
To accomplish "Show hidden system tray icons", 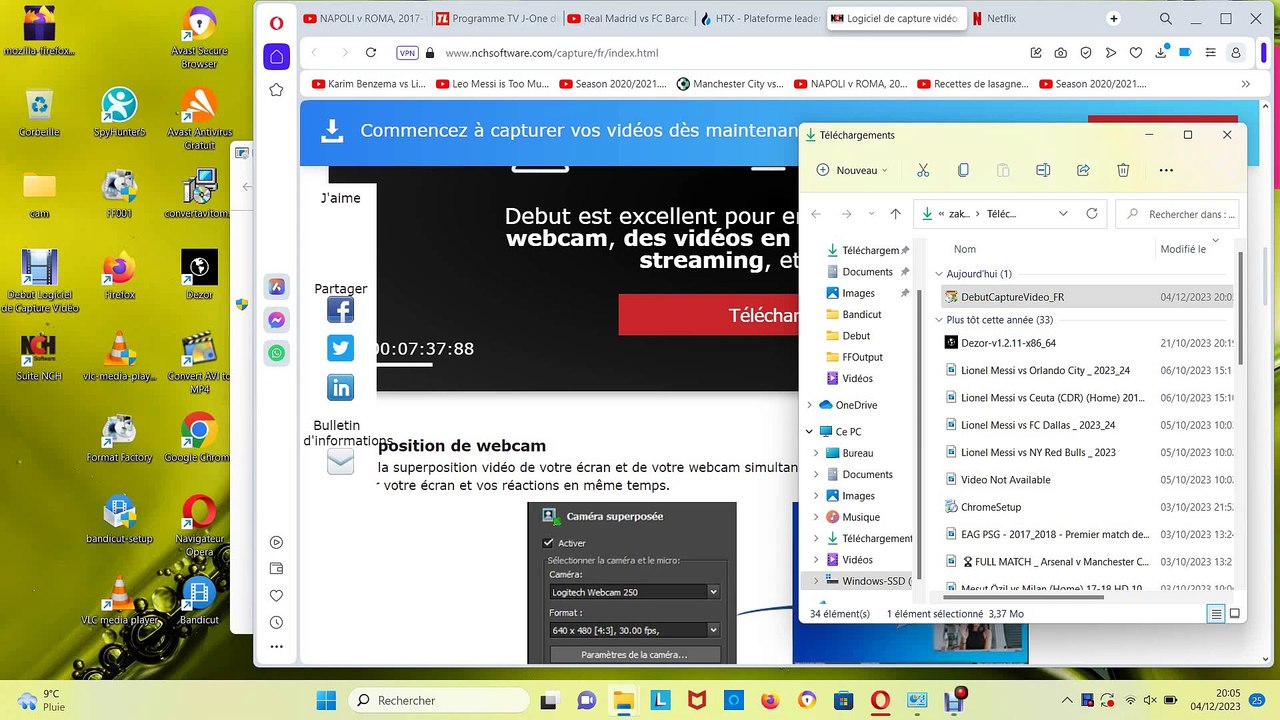I will (x=1068, y=700).
